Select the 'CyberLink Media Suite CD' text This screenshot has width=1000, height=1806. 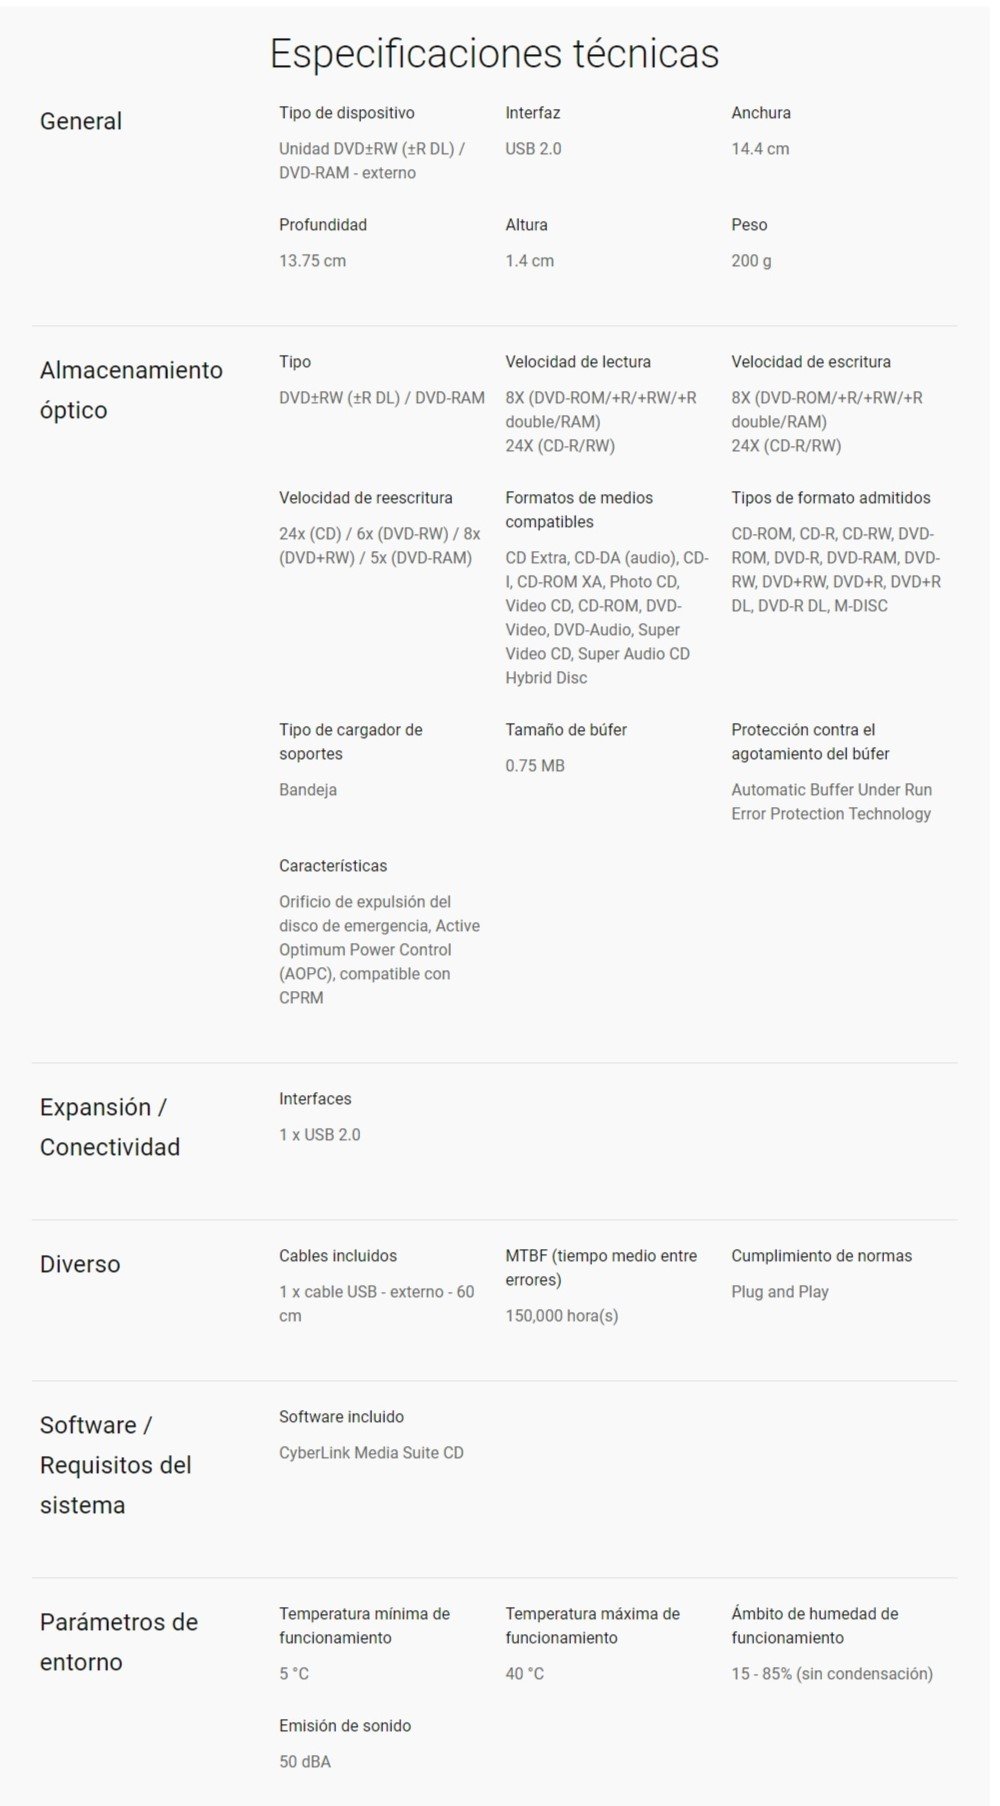tap(371, 1453)
